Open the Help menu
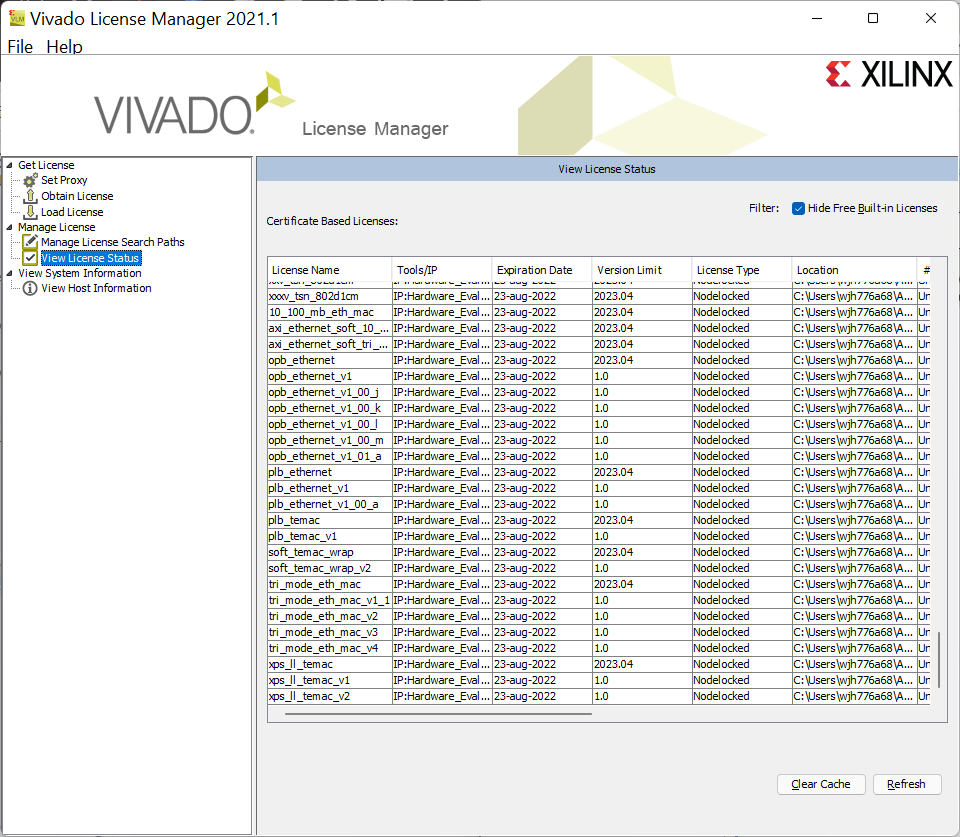The height and width of the screenshot is (837, 960). point(64,47)
